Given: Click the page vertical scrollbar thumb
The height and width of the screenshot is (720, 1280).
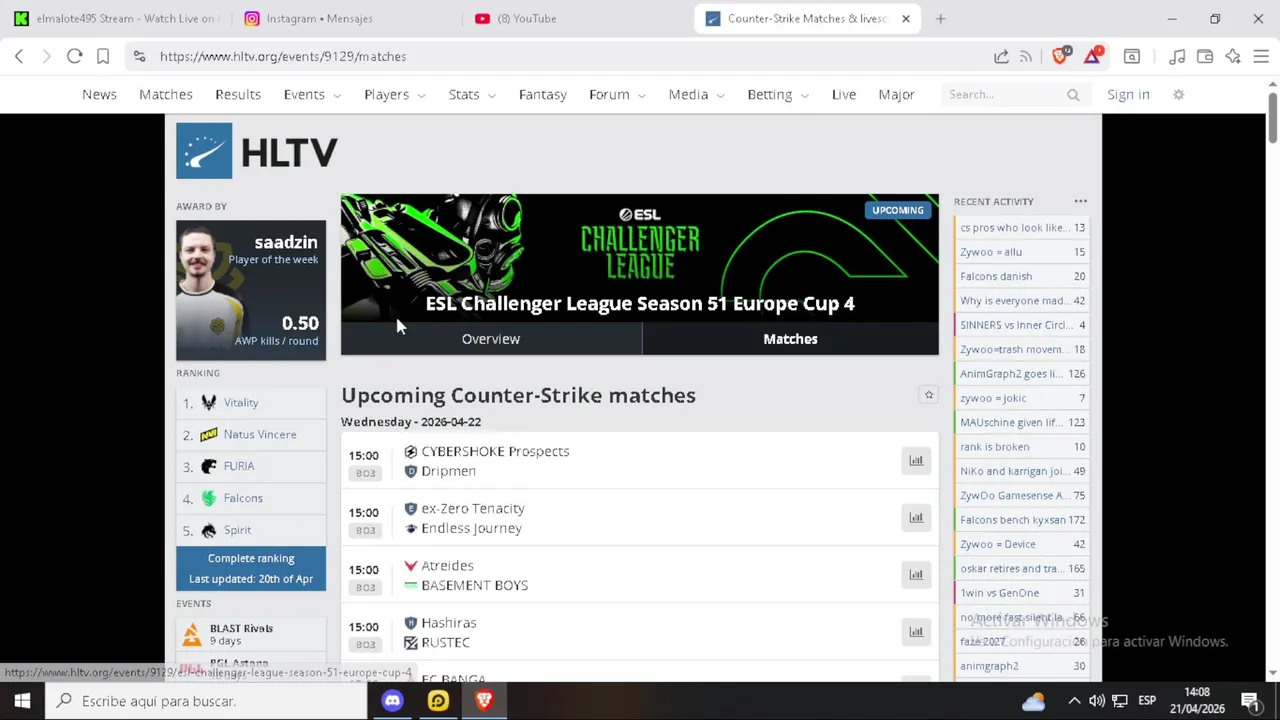Looking at the screenshot, I should (1273, 120).
